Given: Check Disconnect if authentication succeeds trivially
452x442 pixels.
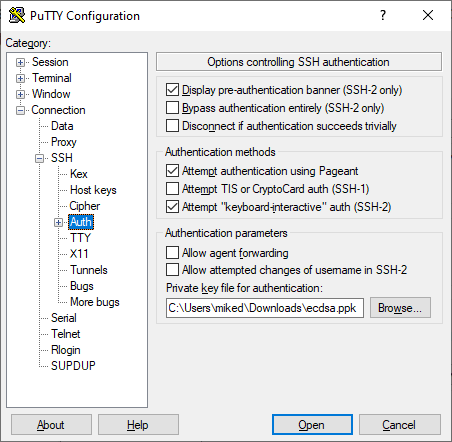Looking at the screenshot, I should click(x=172, y=126).
